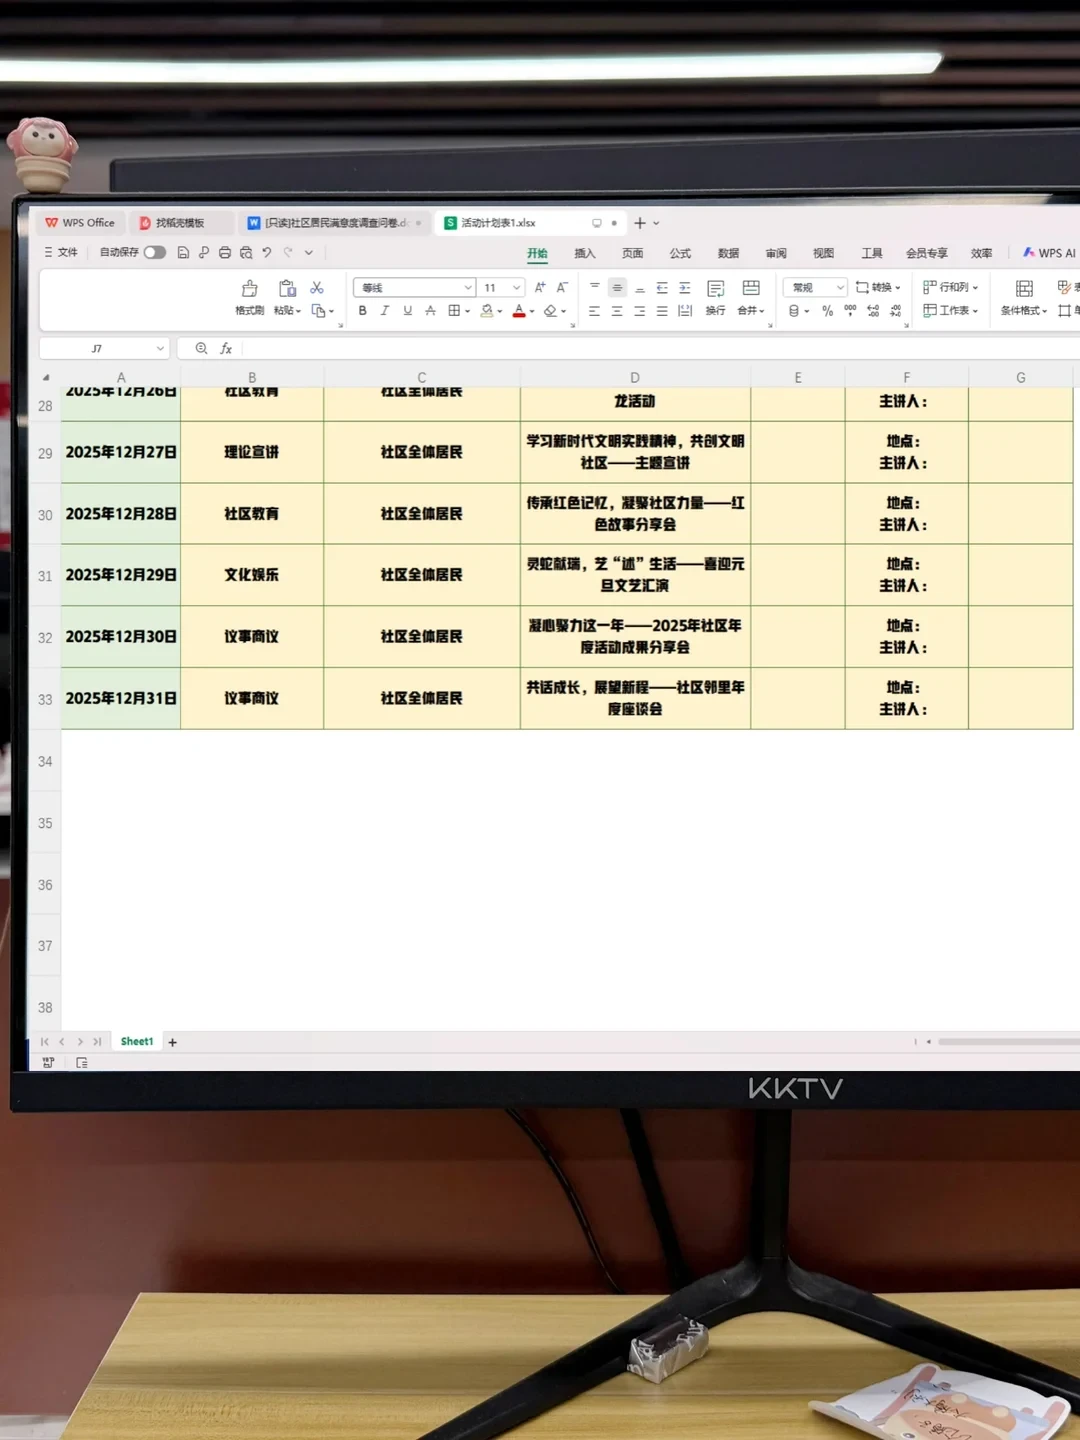
Task: Switch to the Data (数据) ribbon tab
Action: pyautogui.click(x=728, y=254)
